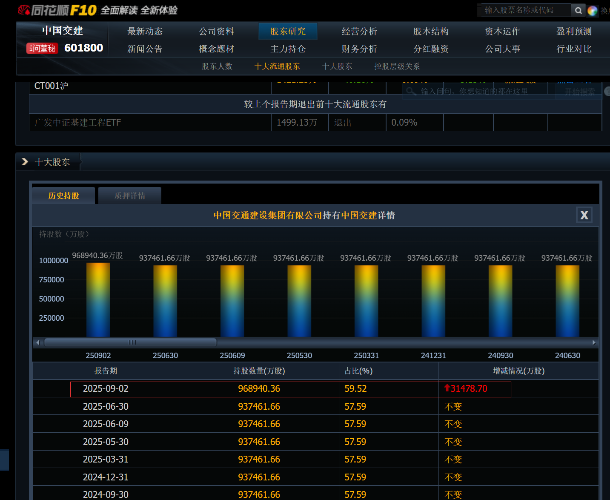
Task: Click the stock code 601800
Action: click(x=84, y=48)
